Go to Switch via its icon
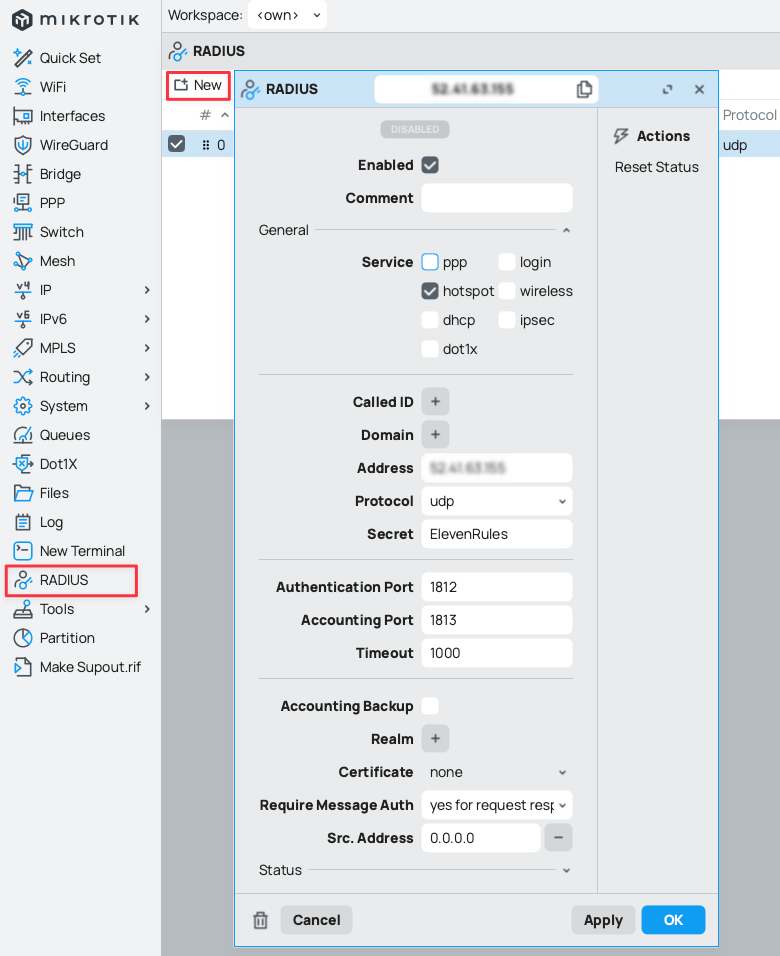The height and width of the screenshot is (956, 780). click(x=23, y=232)
